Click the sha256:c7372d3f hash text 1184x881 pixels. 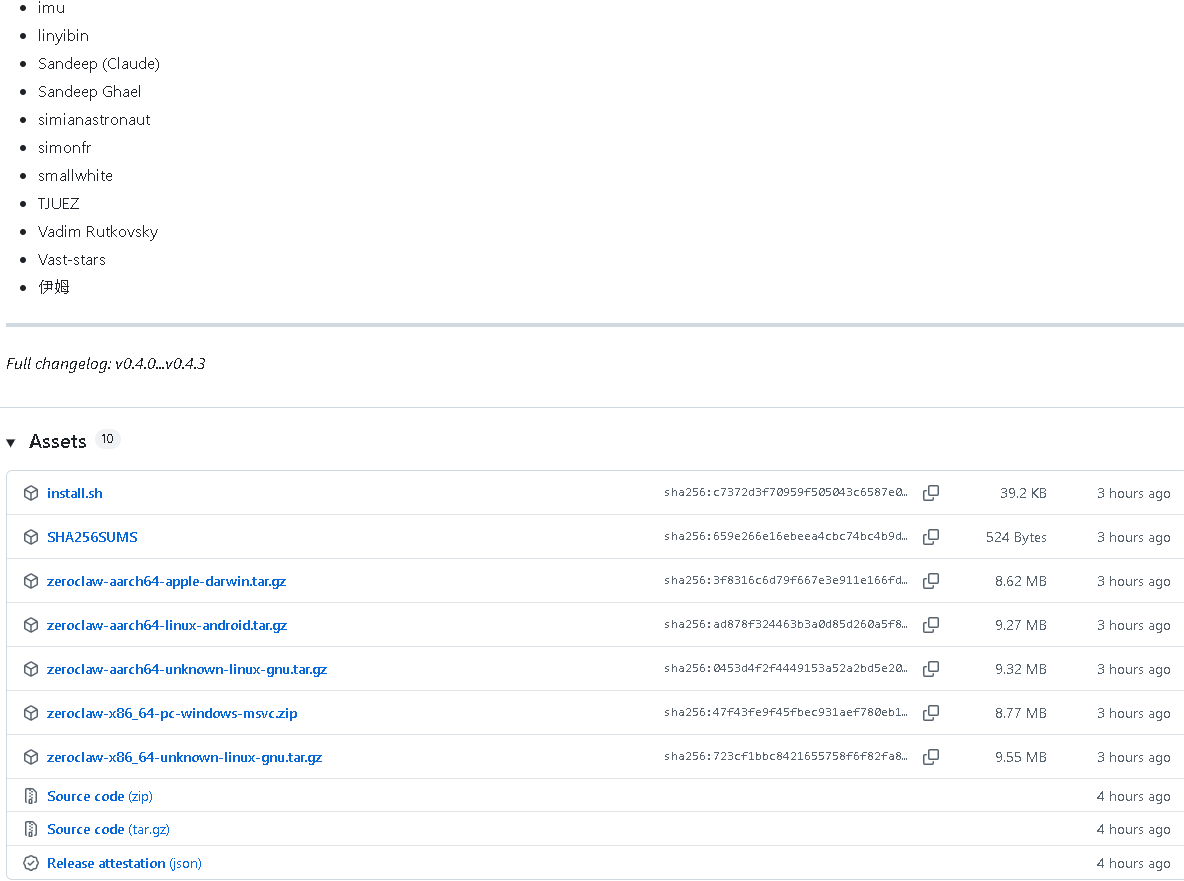(785, 492)
